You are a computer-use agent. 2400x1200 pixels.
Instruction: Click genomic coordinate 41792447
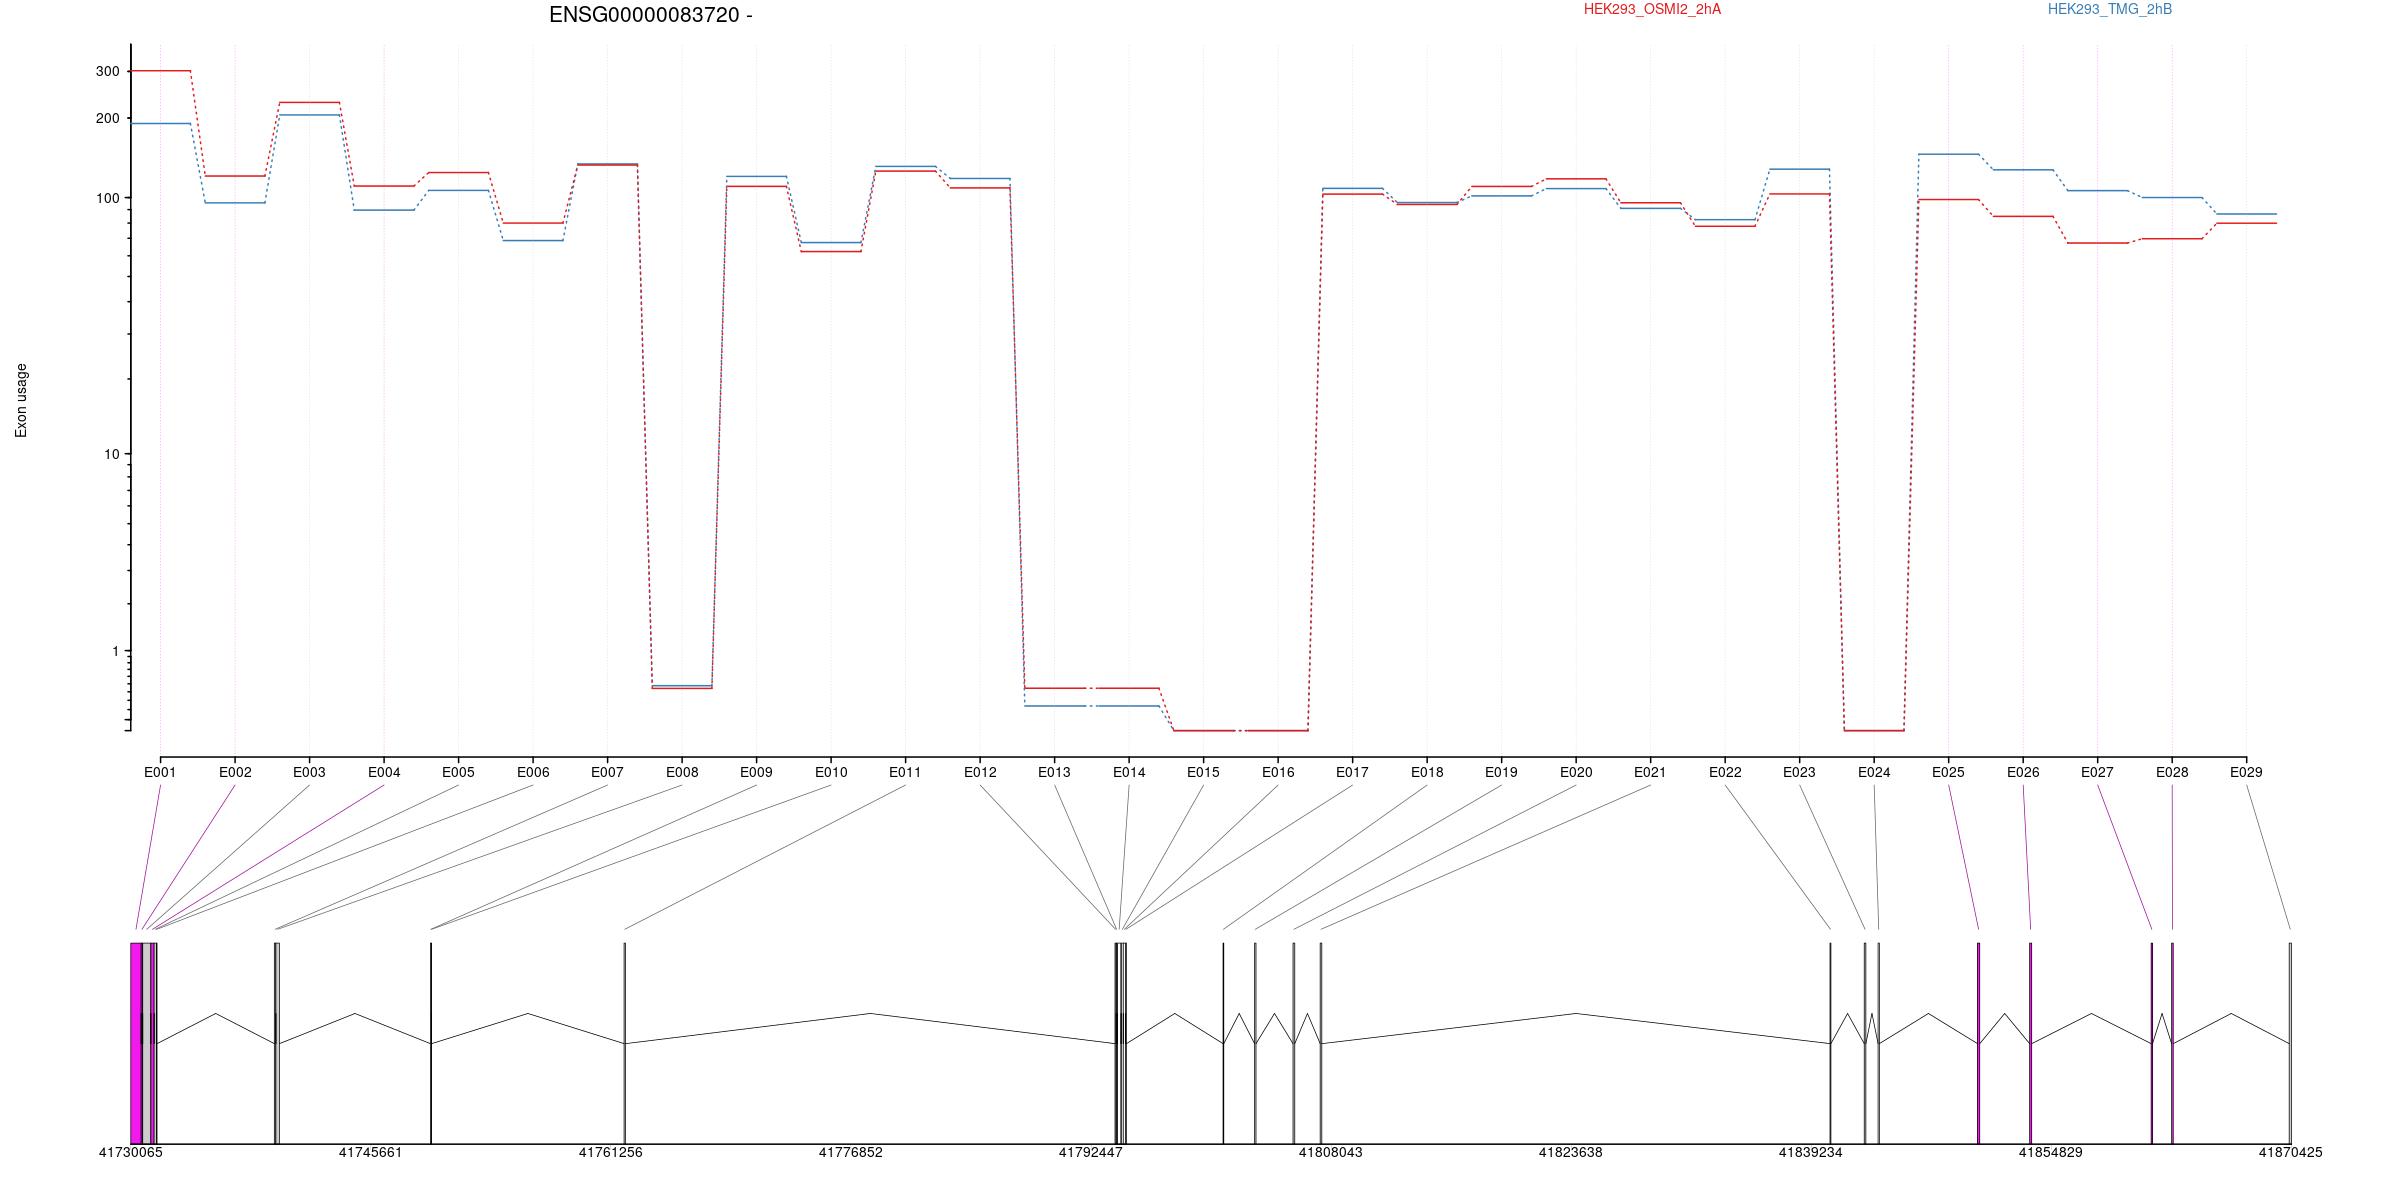point(1090,1152)
